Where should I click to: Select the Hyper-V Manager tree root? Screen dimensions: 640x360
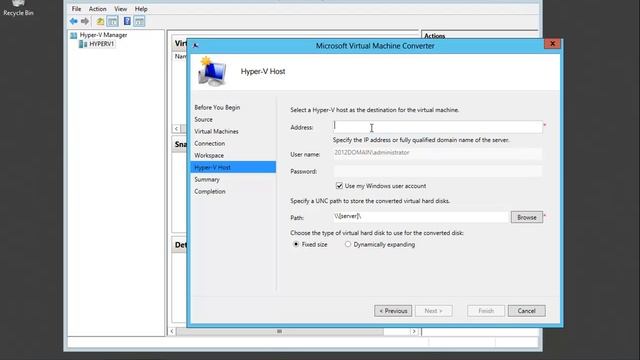(99, 35)
